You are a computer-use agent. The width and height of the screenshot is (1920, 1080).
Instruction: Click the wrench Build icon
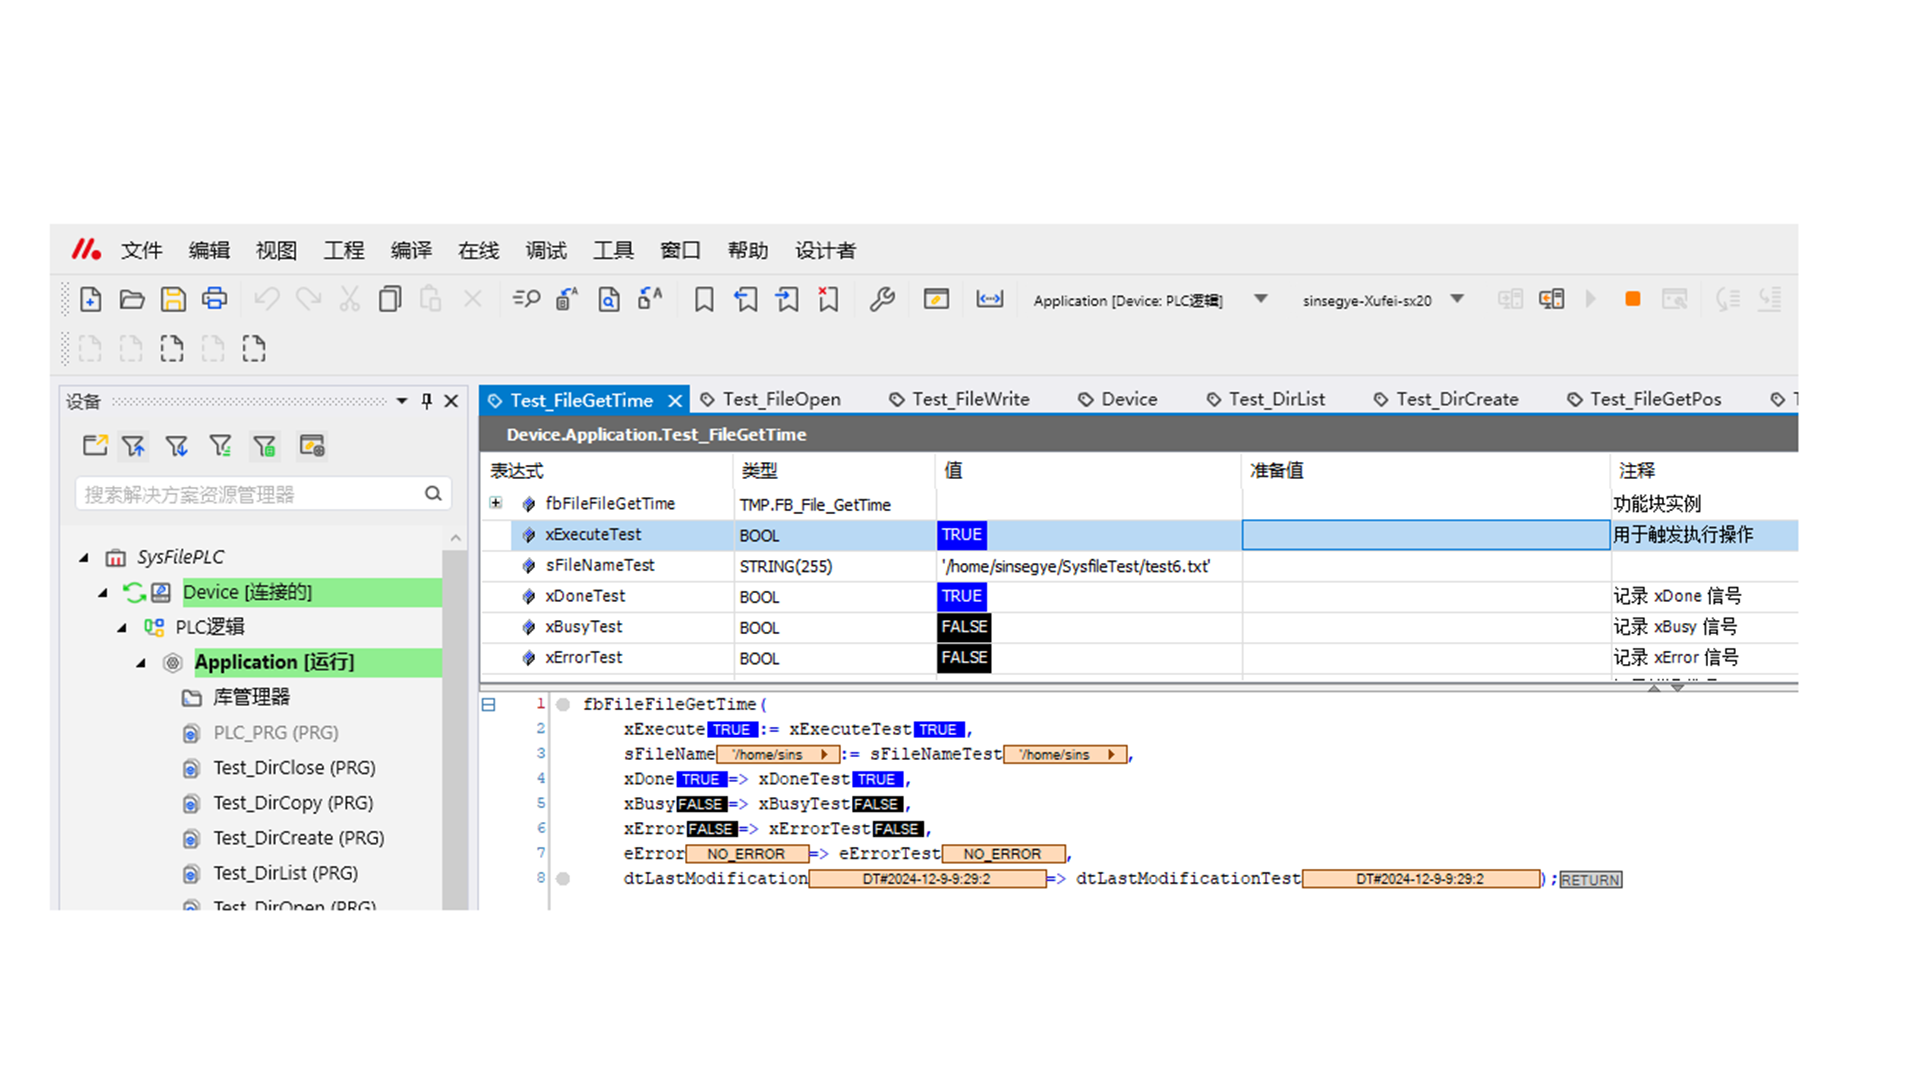click(882, 299)
